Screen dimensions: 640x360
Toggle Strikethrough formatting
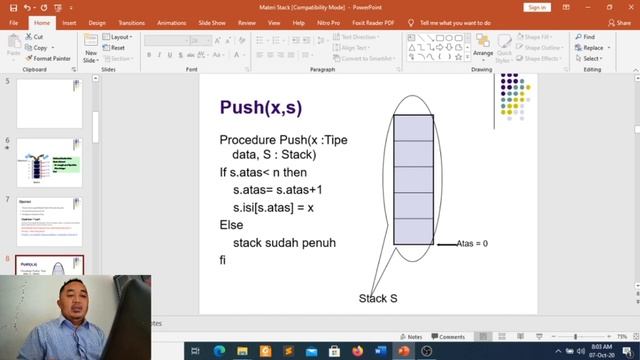point(191,55)
